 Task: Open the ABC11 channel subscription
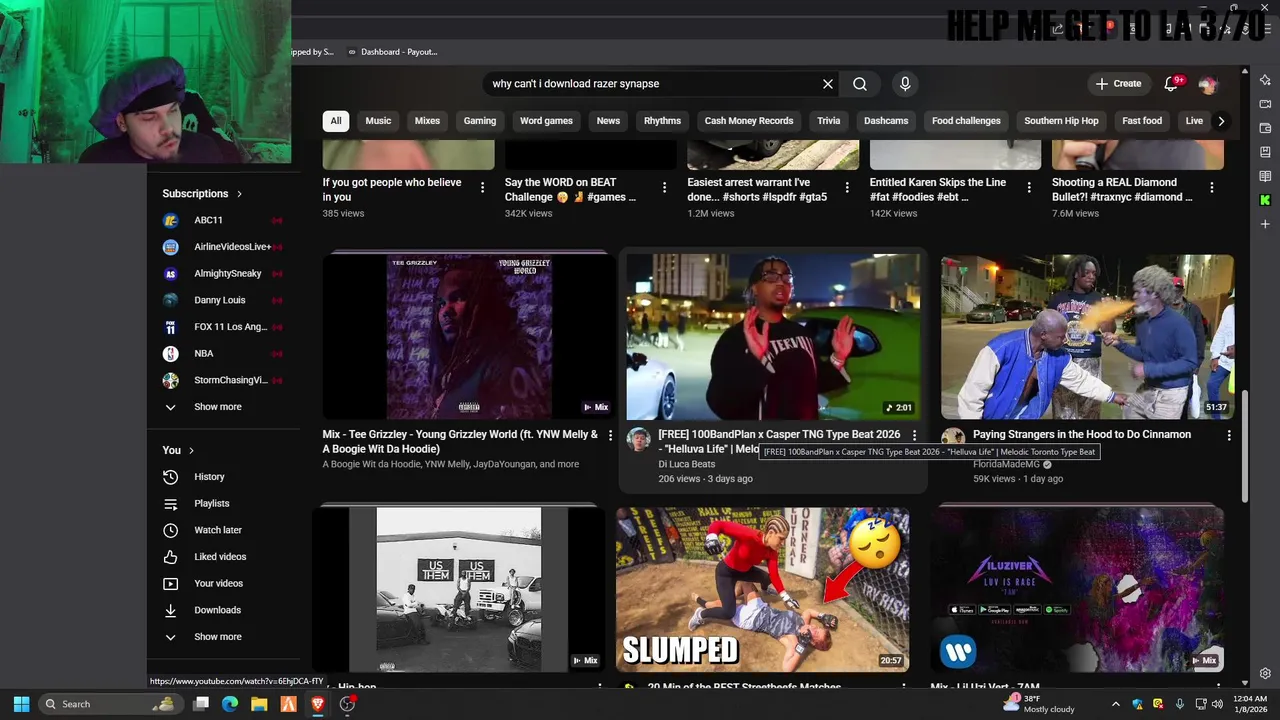[223, 220]
